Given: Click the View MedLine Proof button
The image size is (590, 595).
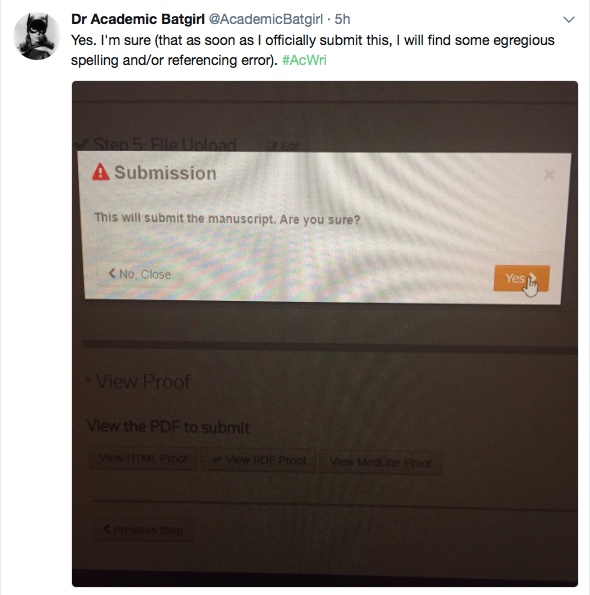Looking at the screenshot, I should pos(381,462).
